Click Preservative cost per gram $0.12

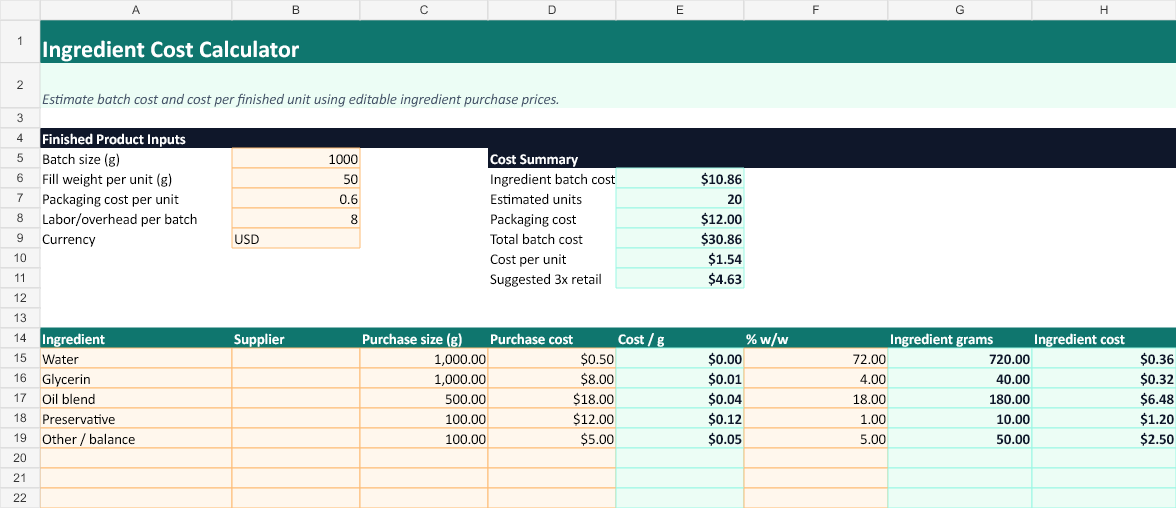(x=680, y=419)
